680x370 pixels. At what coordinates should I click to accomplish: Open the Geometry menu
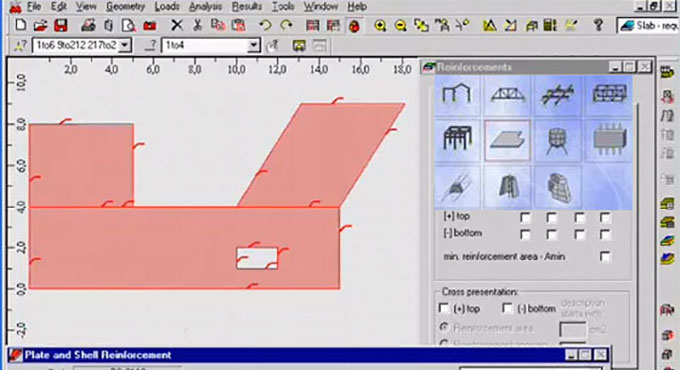coord(125,7)
